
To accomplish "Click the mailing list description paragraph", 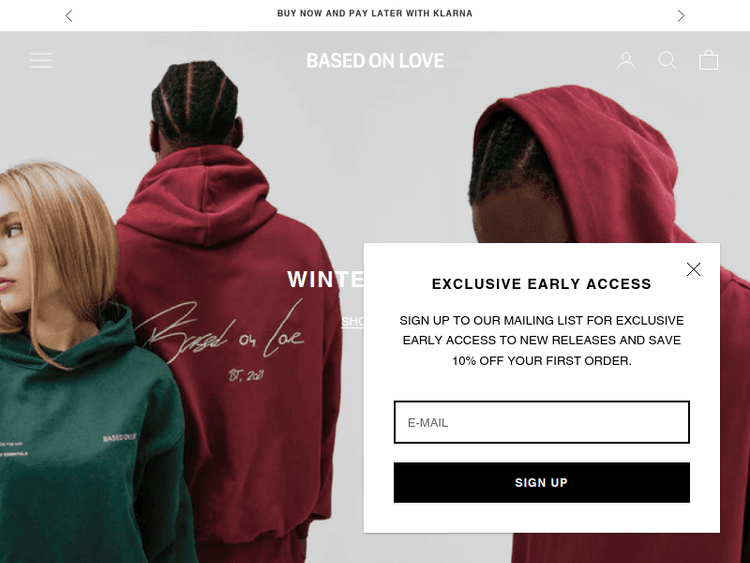I will (x=541, y=341).
